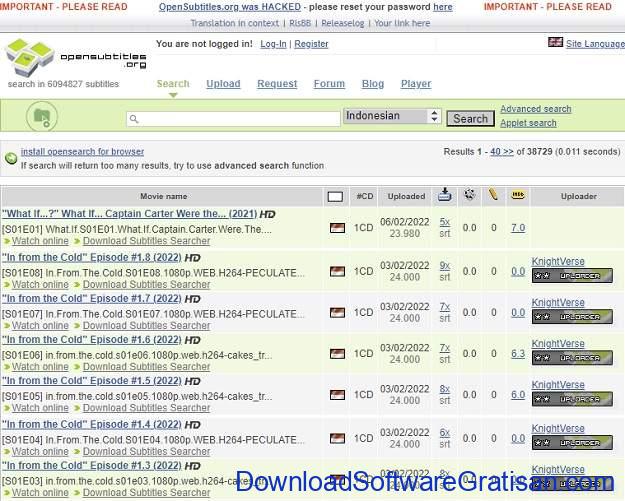Sort results by Uploaded header
This screenshot has width=625, height=501.
click(406, 196)
